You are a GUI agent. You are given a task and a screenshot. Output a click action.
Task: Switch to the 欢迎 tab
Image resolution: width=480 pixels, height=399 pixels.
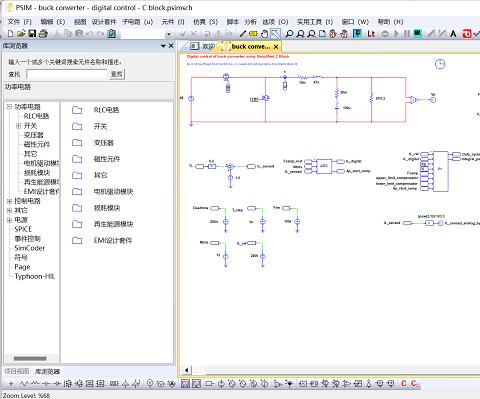(202, 46)
